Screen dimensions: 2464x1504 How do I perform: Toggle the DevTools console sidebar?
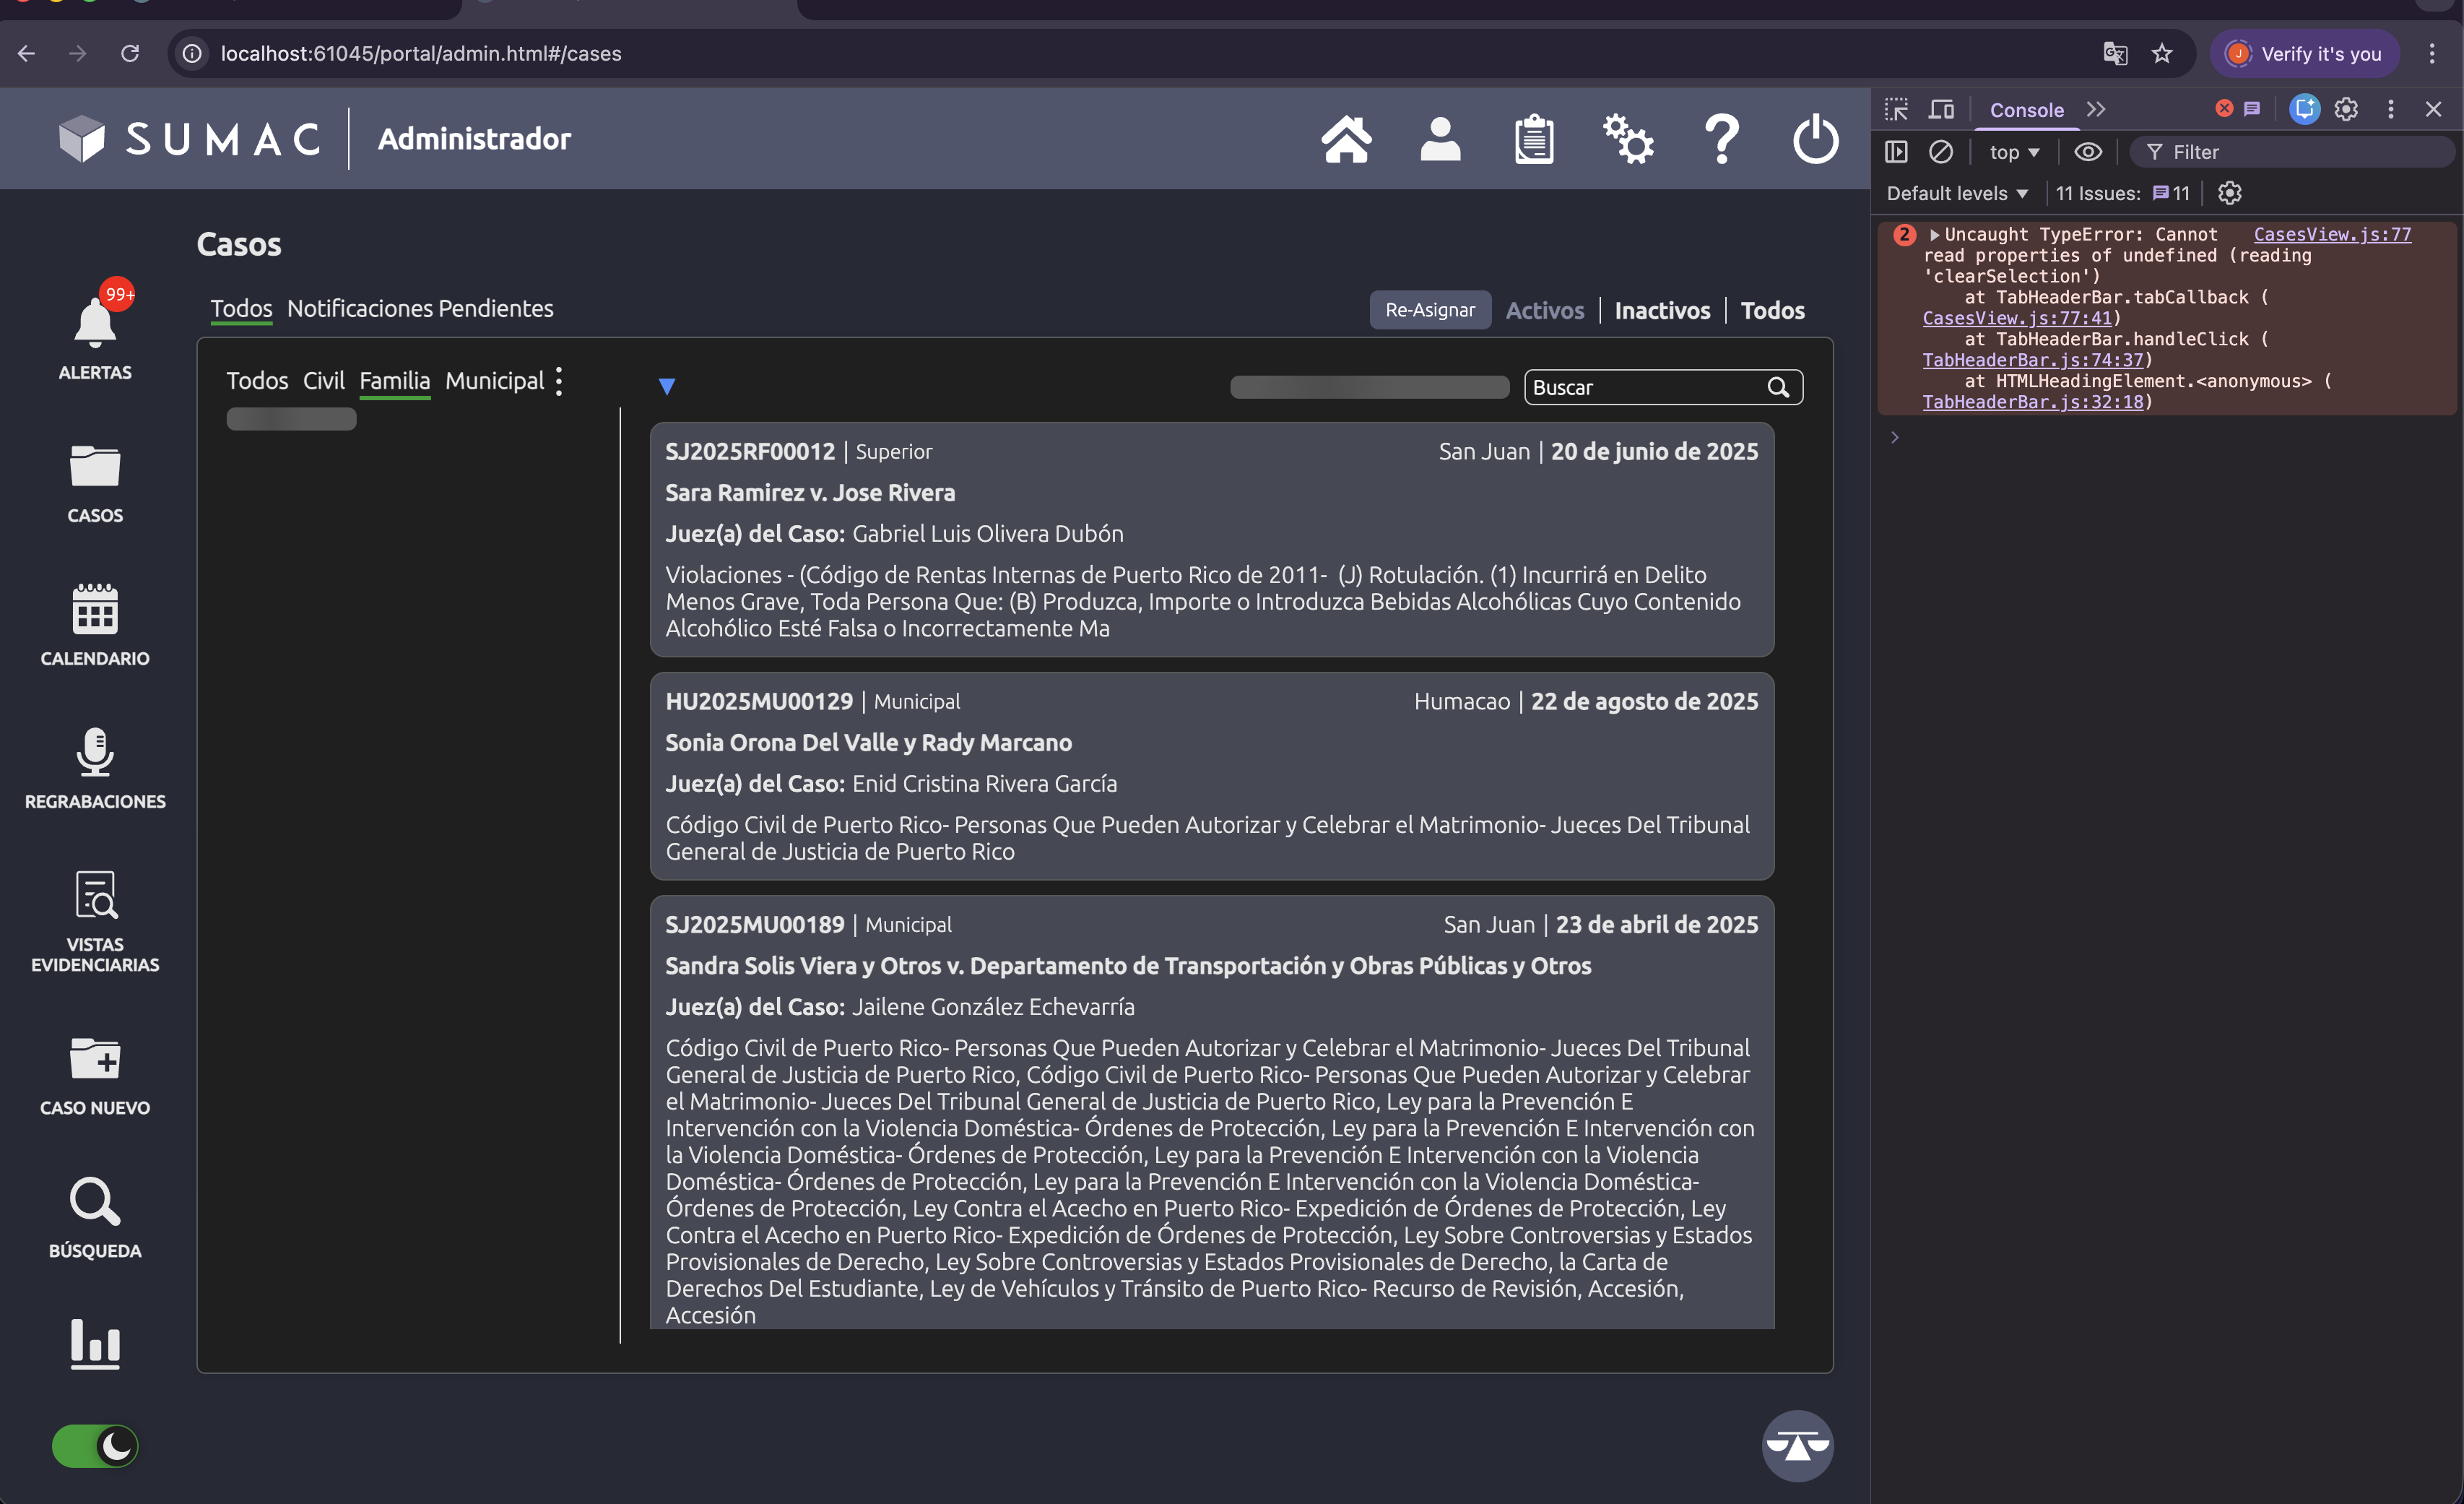(1896, 152)
